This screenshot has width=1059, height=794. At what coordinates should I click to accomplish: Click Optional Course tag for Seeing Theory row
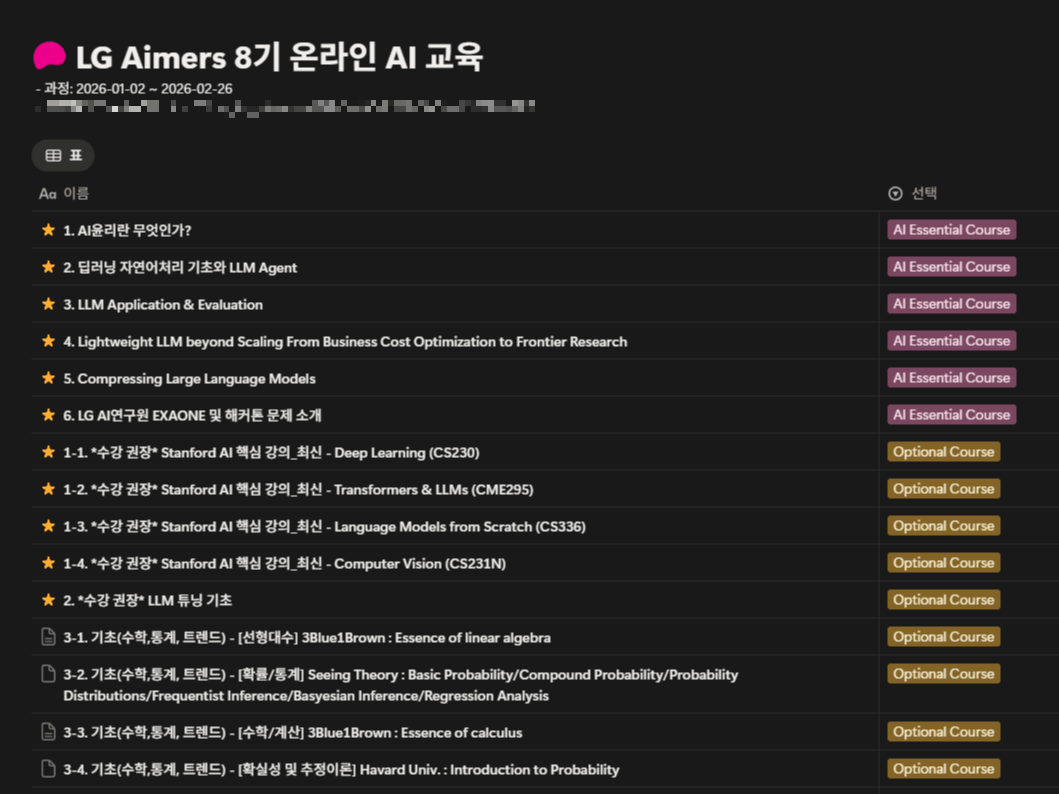[x=944, y=674]
